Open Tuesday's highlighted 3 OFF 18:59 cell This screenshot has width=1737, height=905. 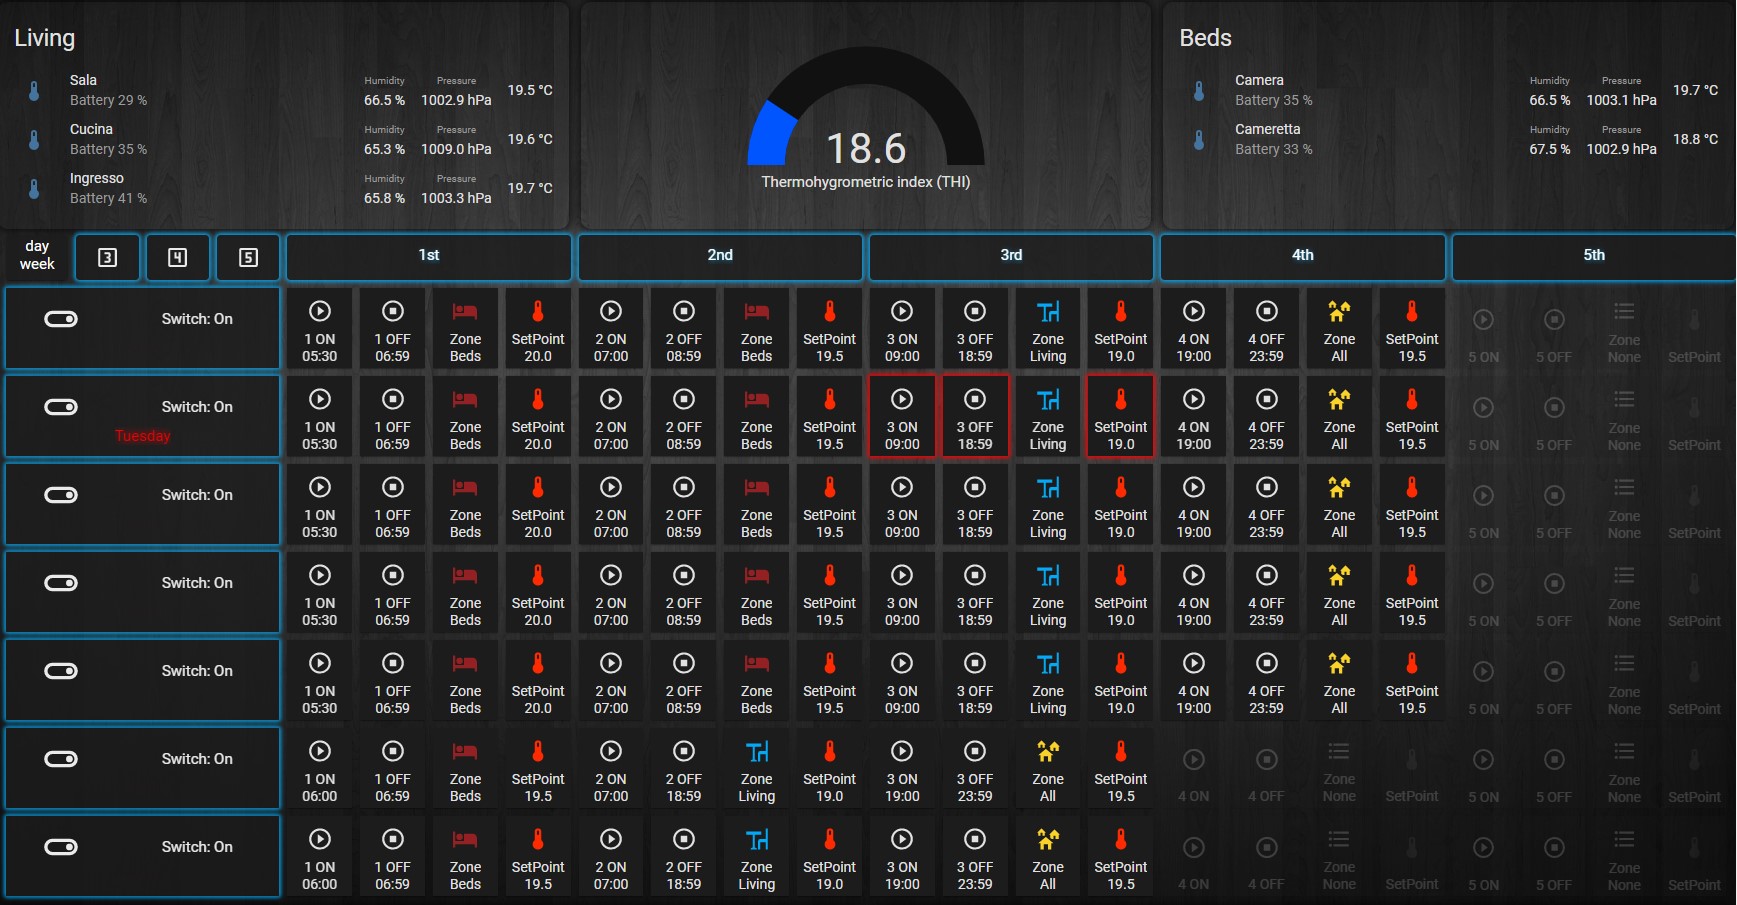[975, 417]
